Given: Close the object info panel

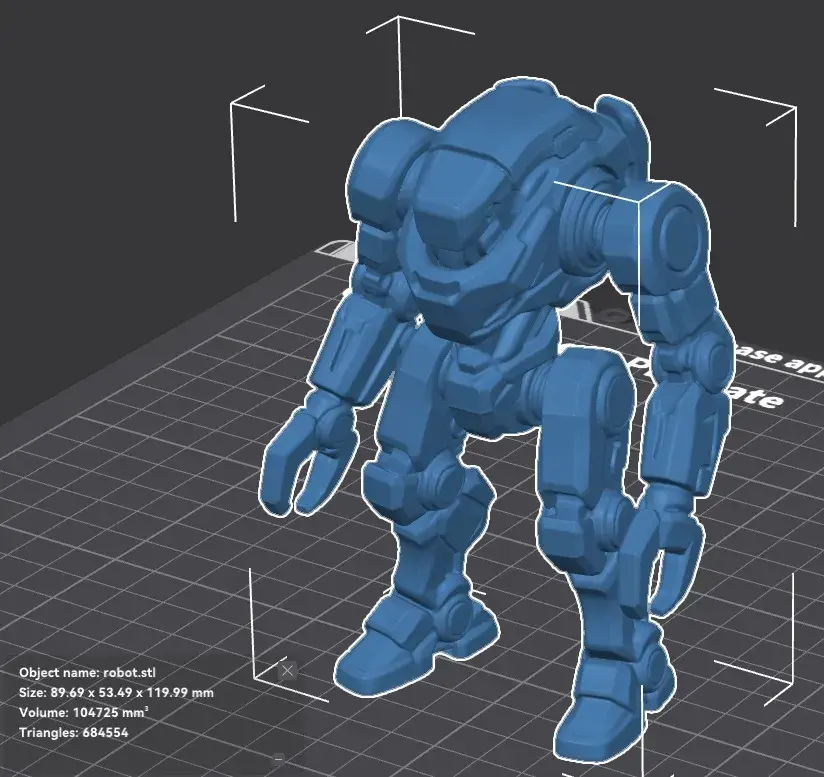Looking at the screenshot, I should pos(287,671).
